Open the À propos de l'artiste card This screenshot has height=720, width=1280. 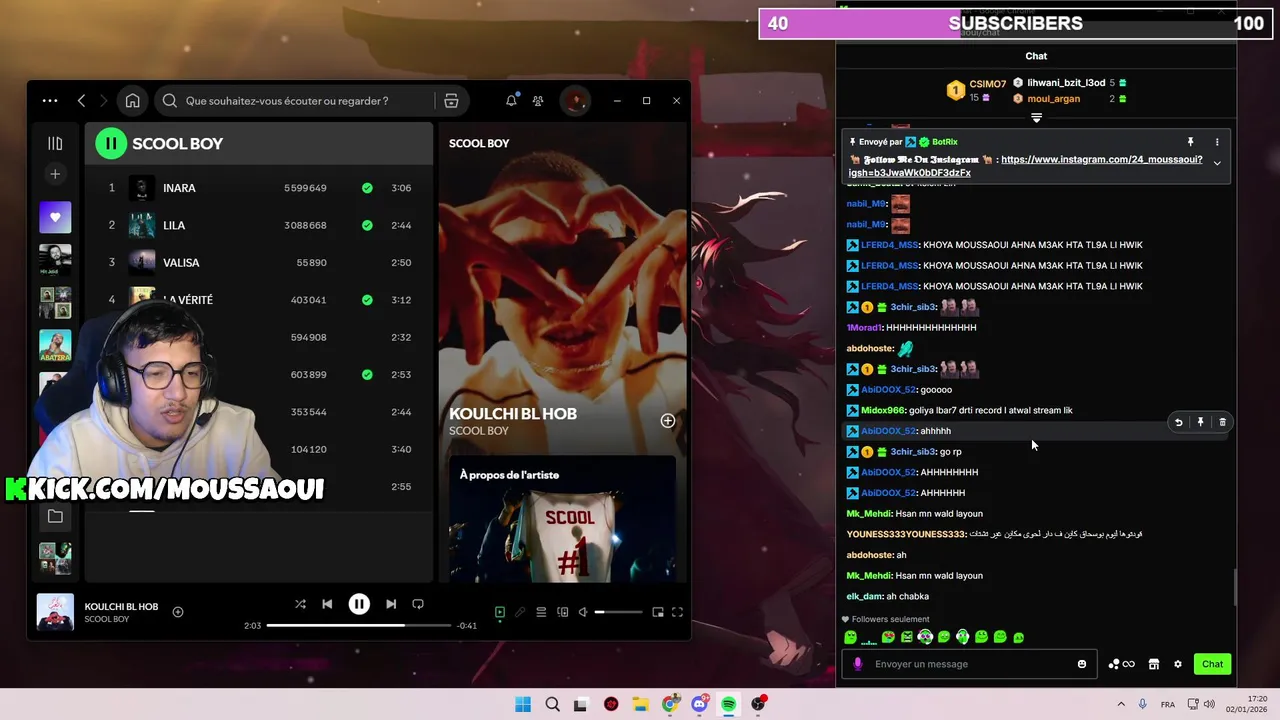(562, 518)
